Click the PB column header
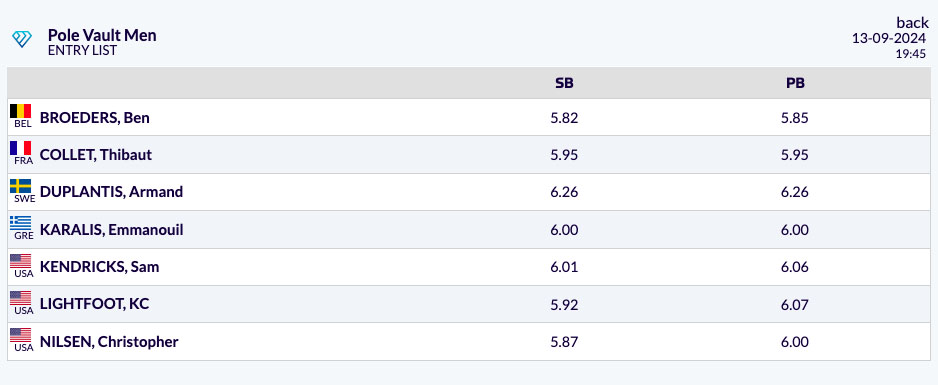 [795, 83]
